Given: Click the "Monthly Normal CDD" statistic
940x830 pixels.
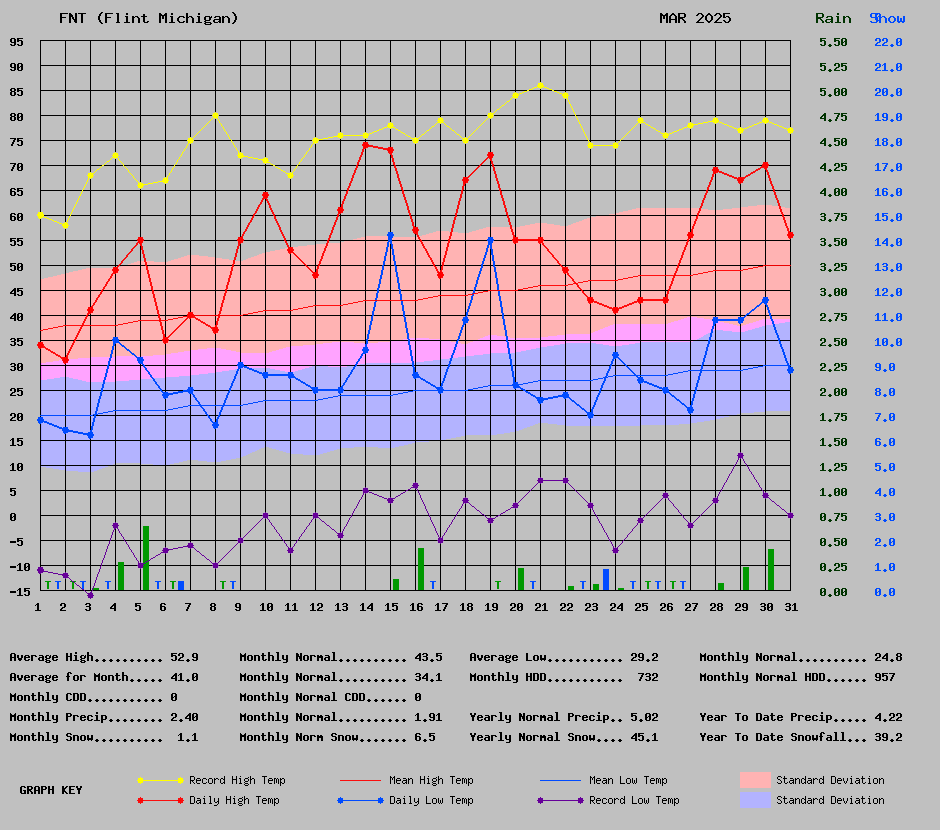Looking at the screenshot, I should pos(330,697).
